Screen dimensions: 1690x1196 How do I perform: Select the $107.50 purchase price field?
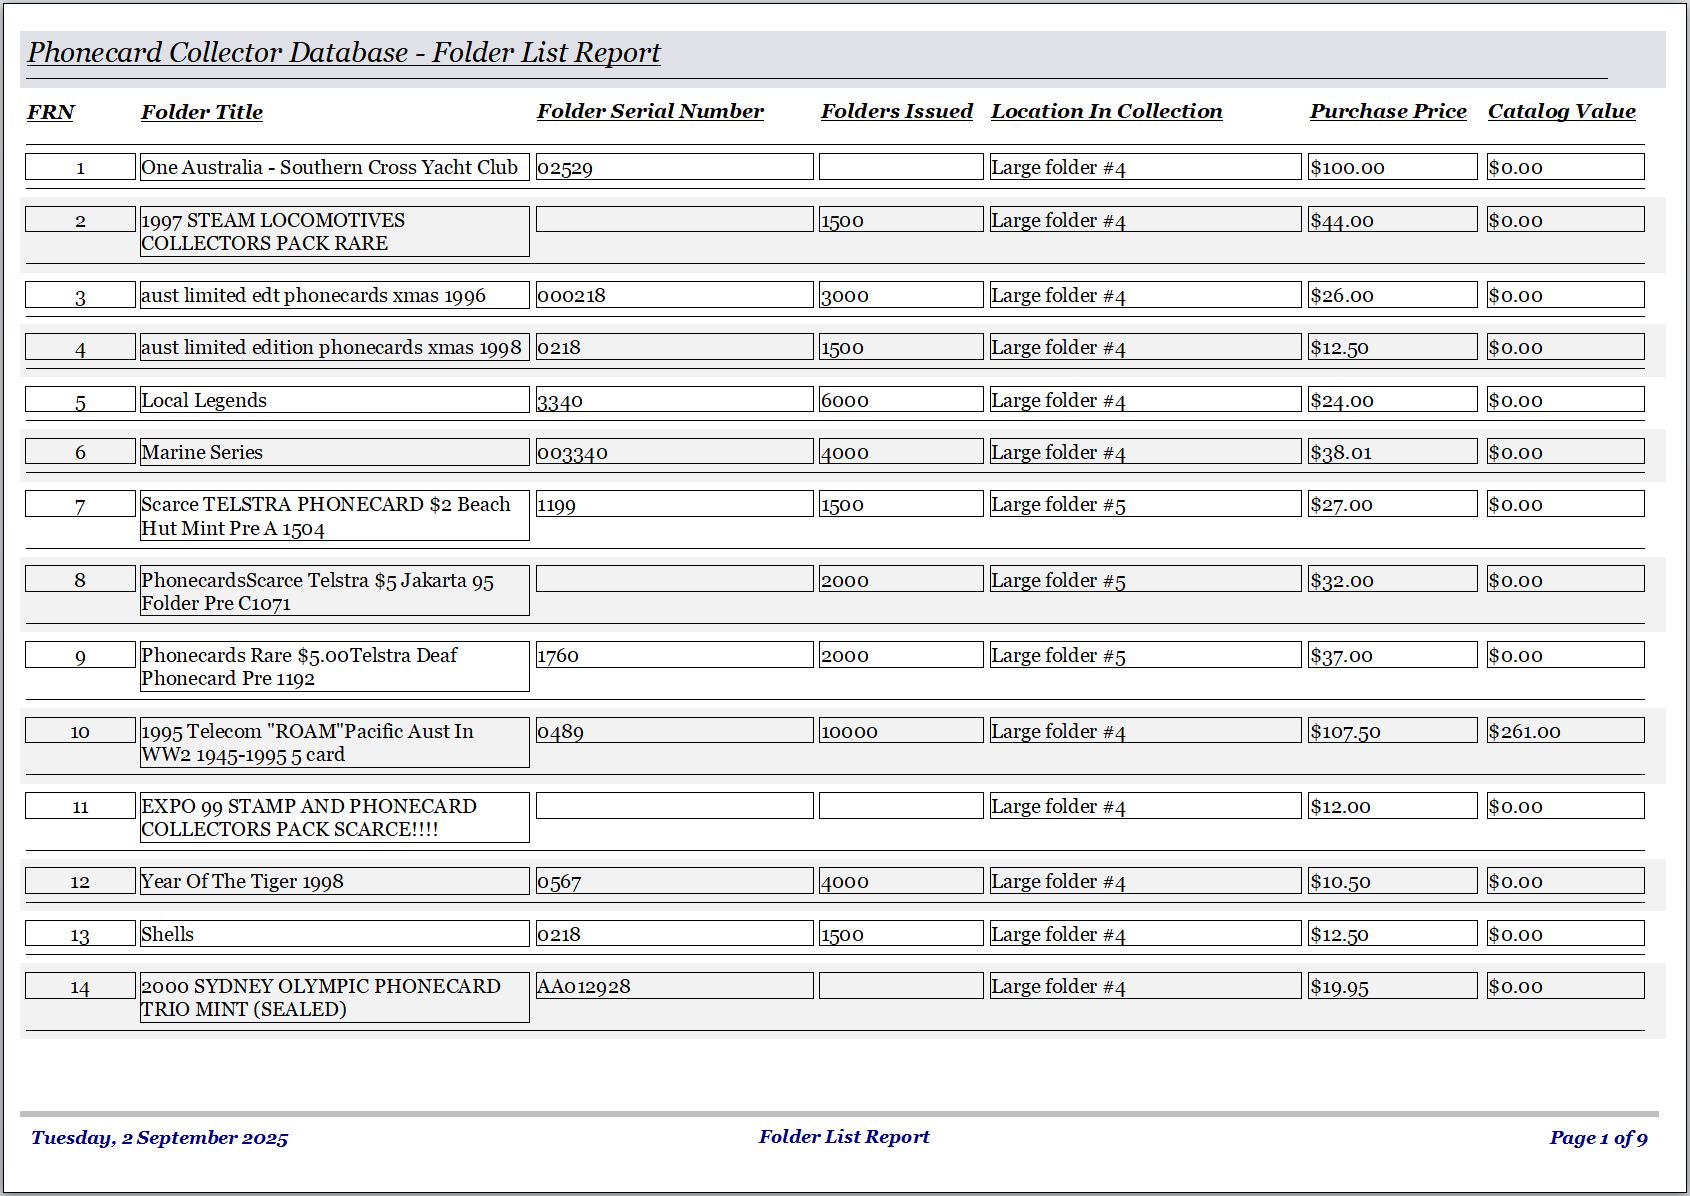[x=1392, y=731]
